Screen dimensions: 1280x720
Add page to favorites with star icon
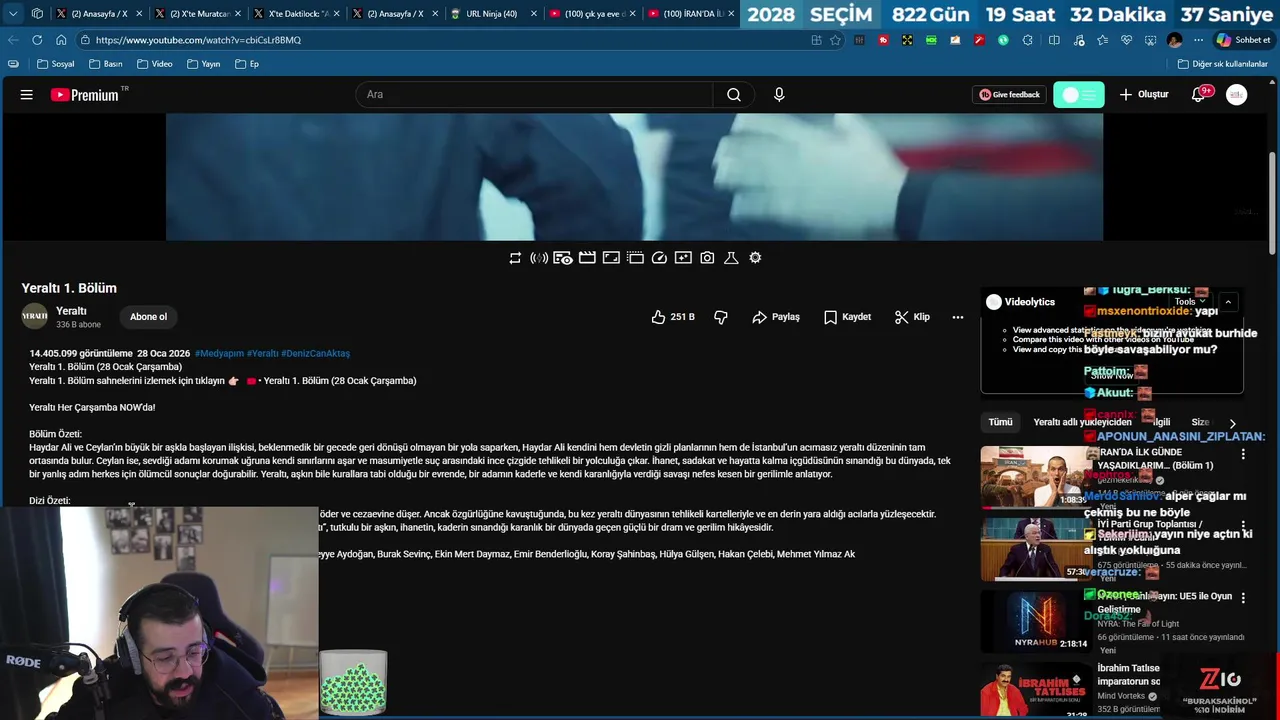click(836, 40)
